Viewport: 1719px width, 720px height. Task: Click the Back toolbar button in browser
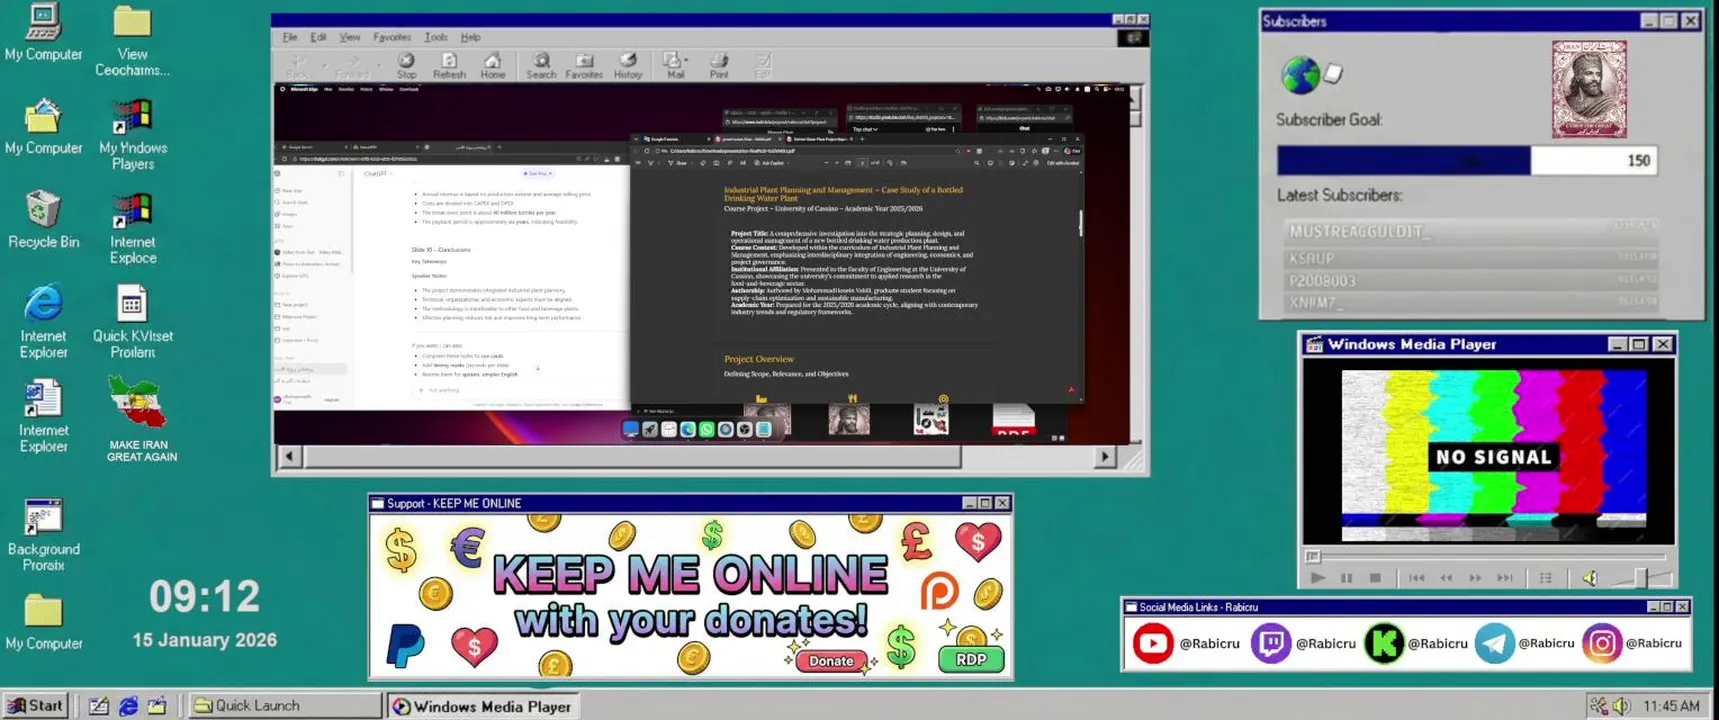pos(297,67)
